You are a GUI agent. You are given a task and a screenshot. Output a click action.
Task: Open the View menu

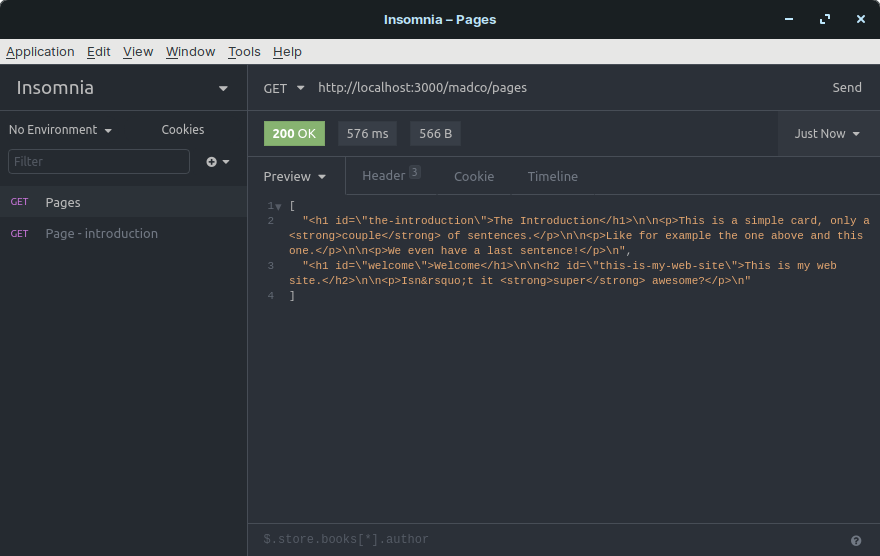tap(138, 52)
